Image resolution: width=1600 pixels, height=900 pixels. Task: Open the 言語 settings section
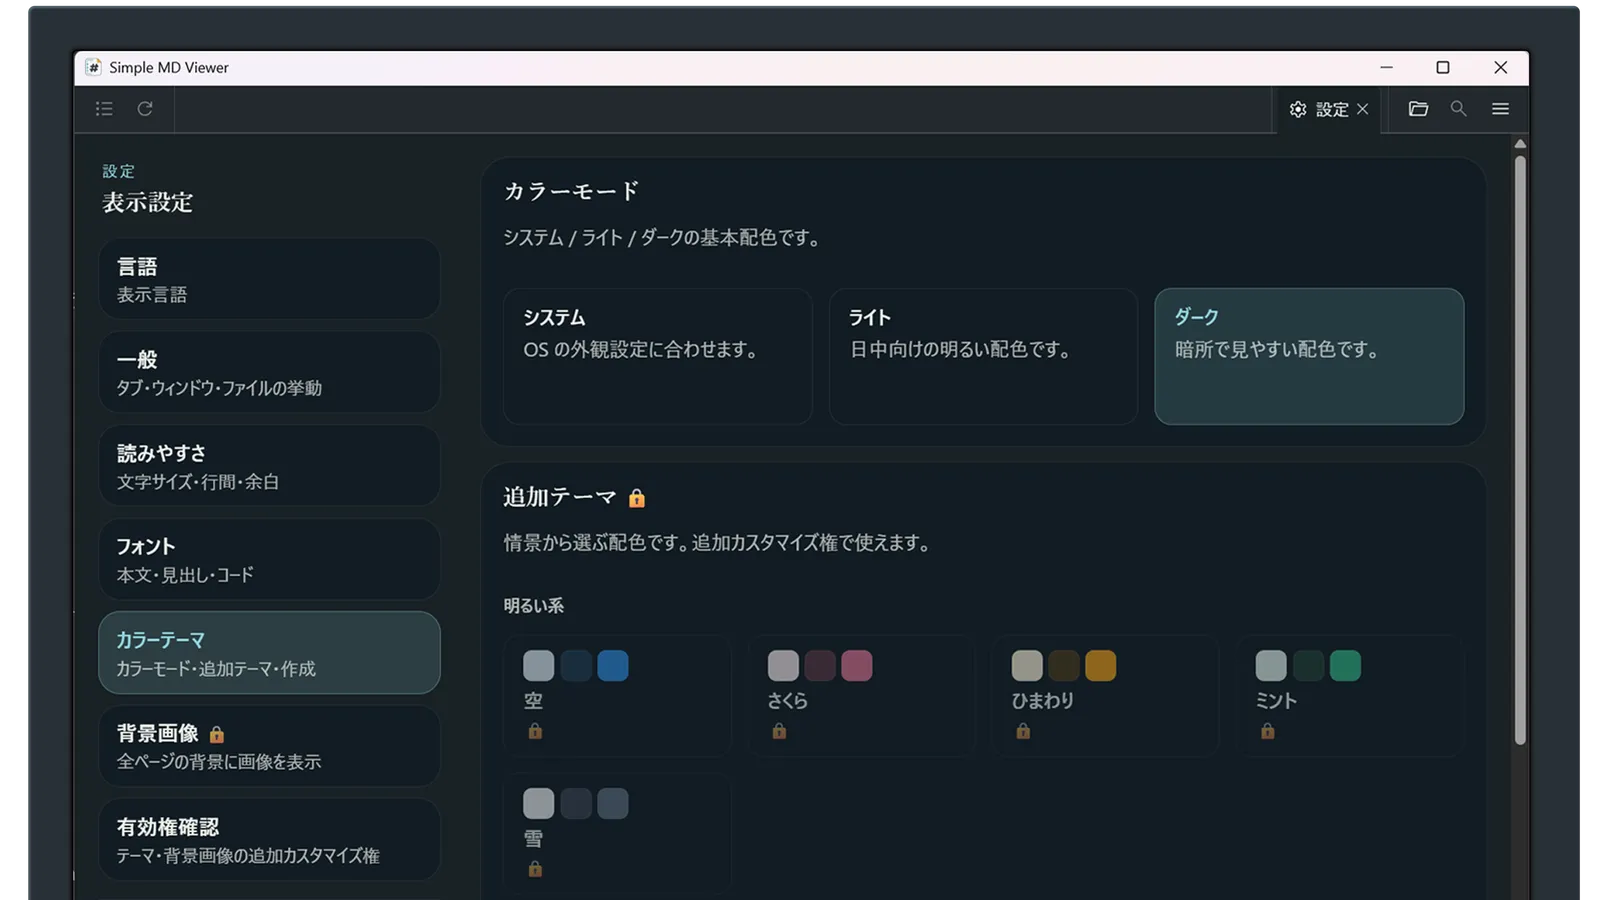269,279
